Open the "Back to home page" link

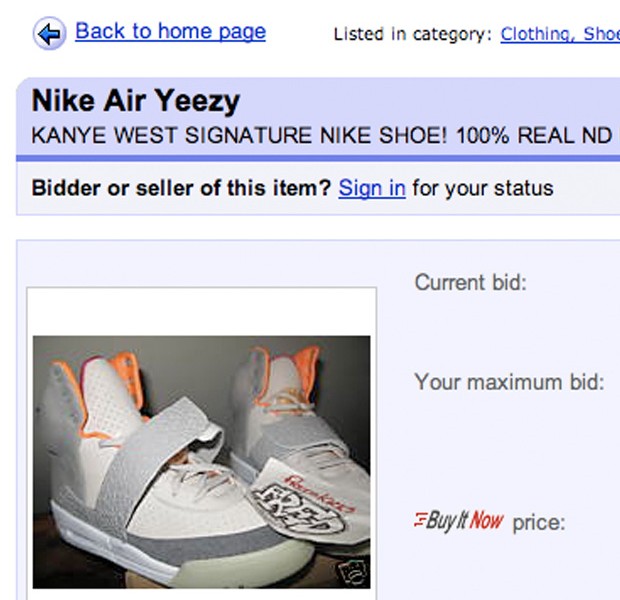[170, 31]
